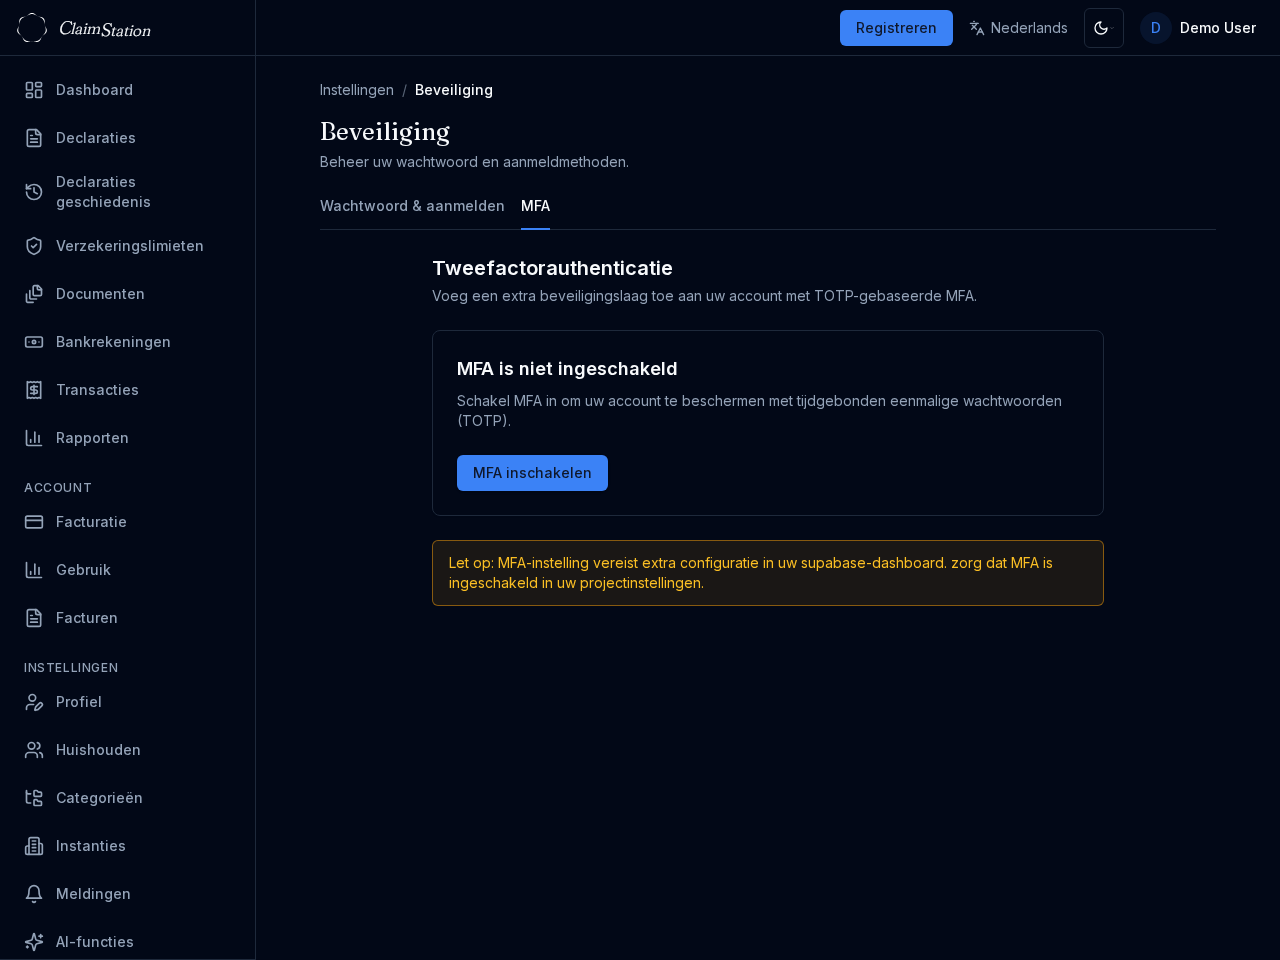The image size is (1280, 960).
Task: Click the Meldingen bell icon
Action: (x=34, y=894)
